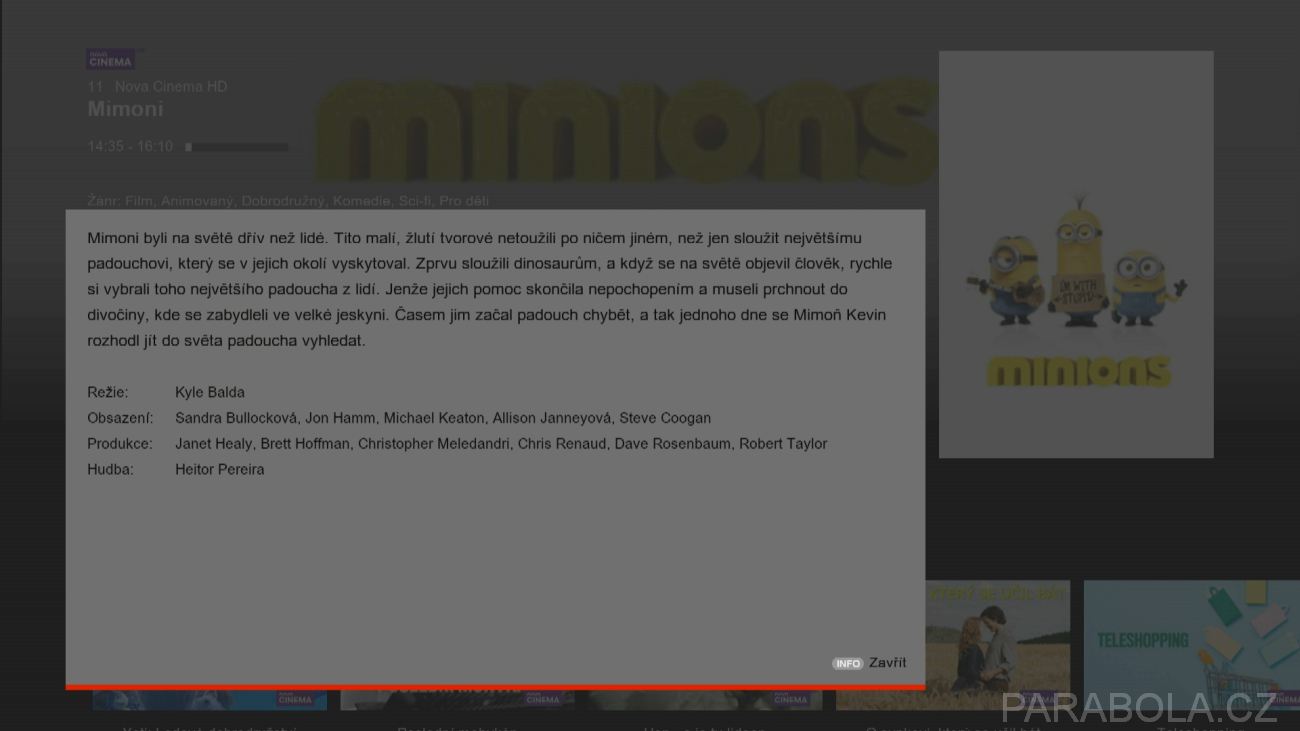Click the Nova Cinema channel logo
Screen dimensions: 1300x731
(x=111, y=60)
